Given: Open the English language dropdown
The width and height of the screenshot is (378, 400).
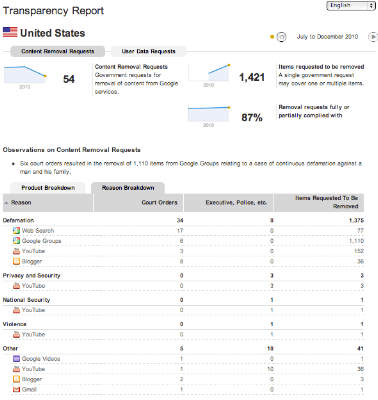Looking at the screenshot, I should [x=351, y=6].
